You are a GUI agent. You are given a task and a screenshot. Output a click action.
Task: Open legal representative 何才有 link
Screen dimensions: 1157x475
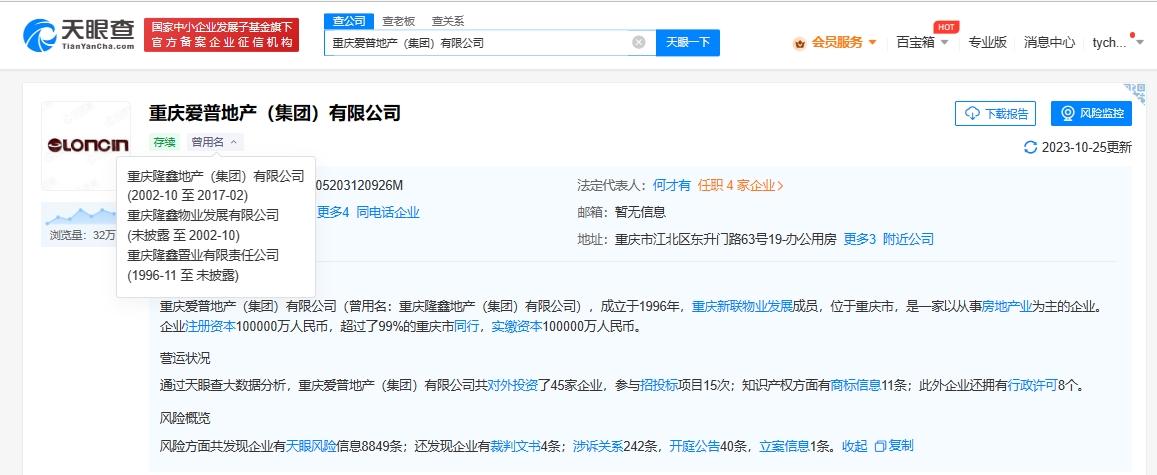[x=672, y=185]
